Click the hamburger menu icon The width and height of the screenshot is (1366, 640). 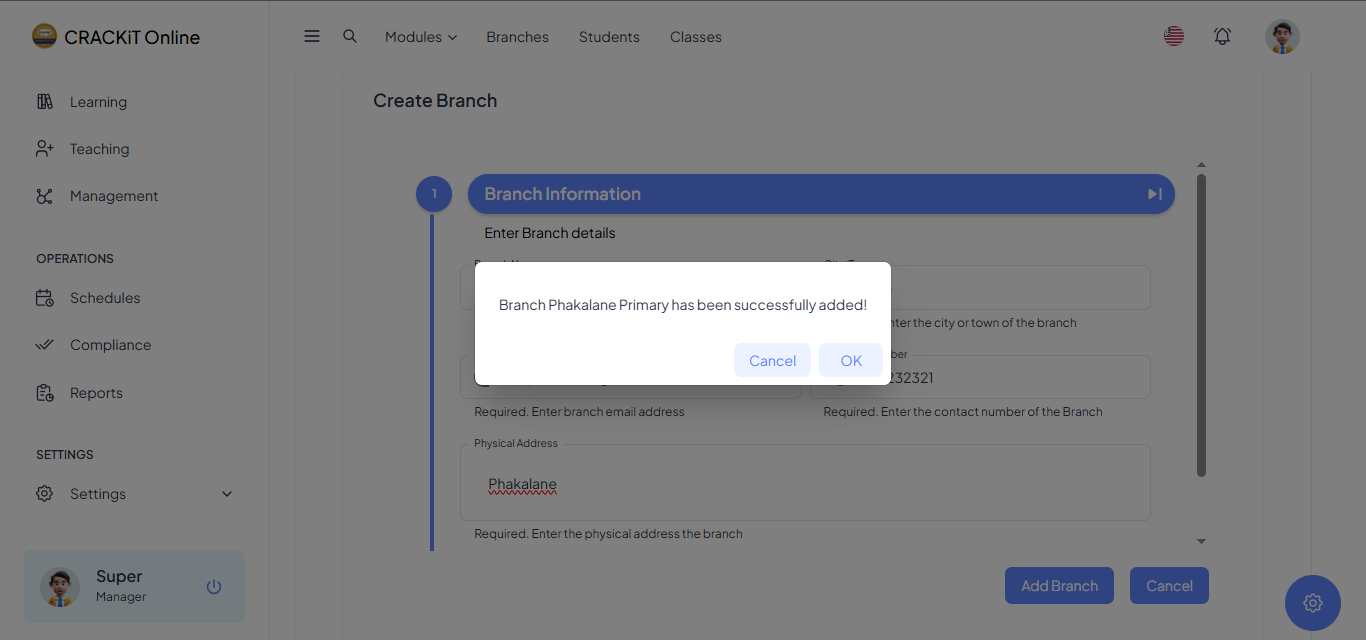[x=312, y=36]
